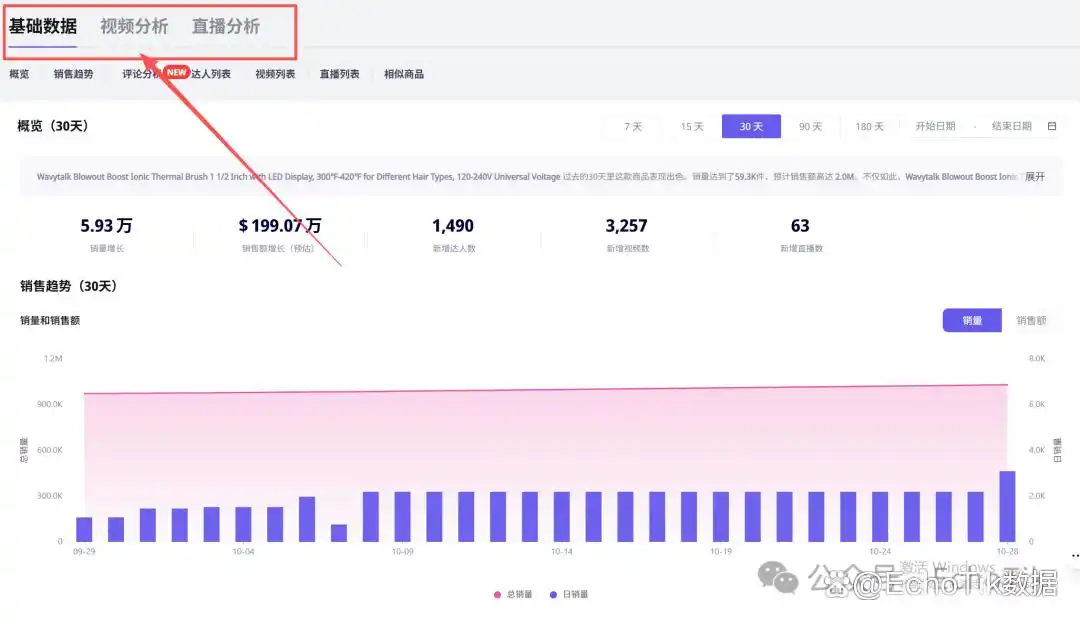1080x622 pixels.
Task: Jump to 相似商品 section
Action: point(404,74)
